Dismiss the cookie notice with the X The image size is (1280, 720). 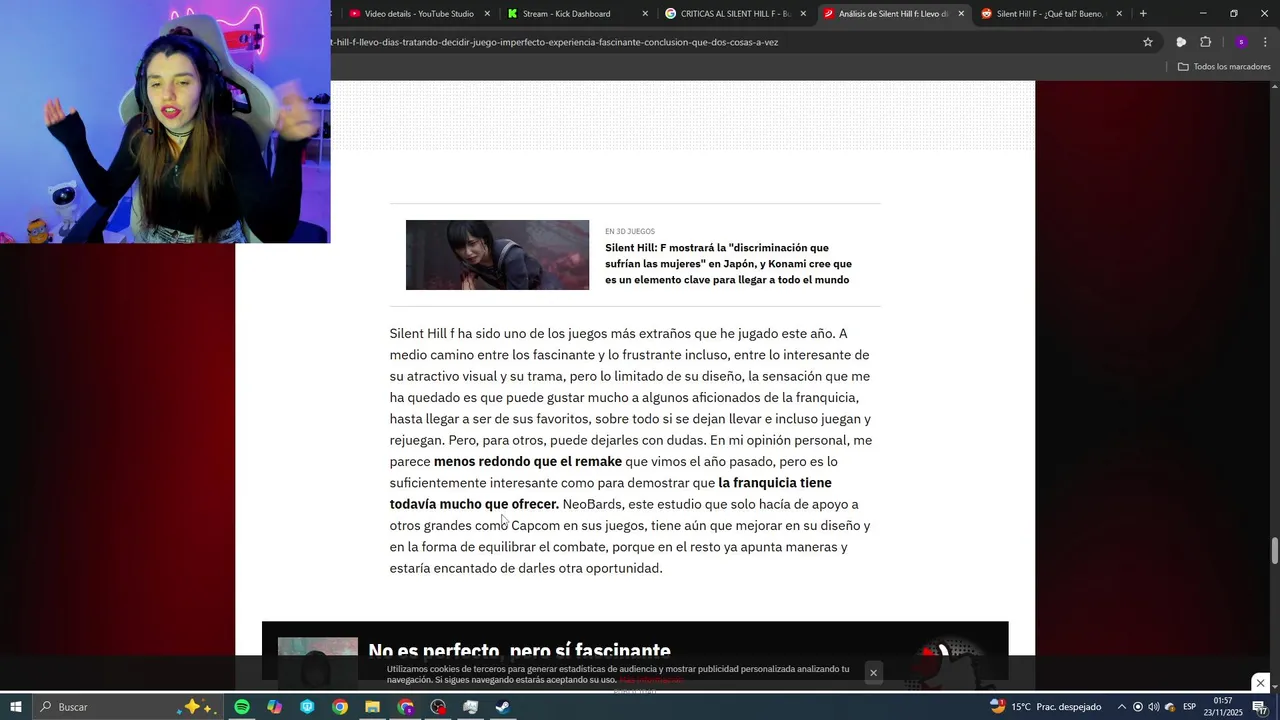coord(873,673)
